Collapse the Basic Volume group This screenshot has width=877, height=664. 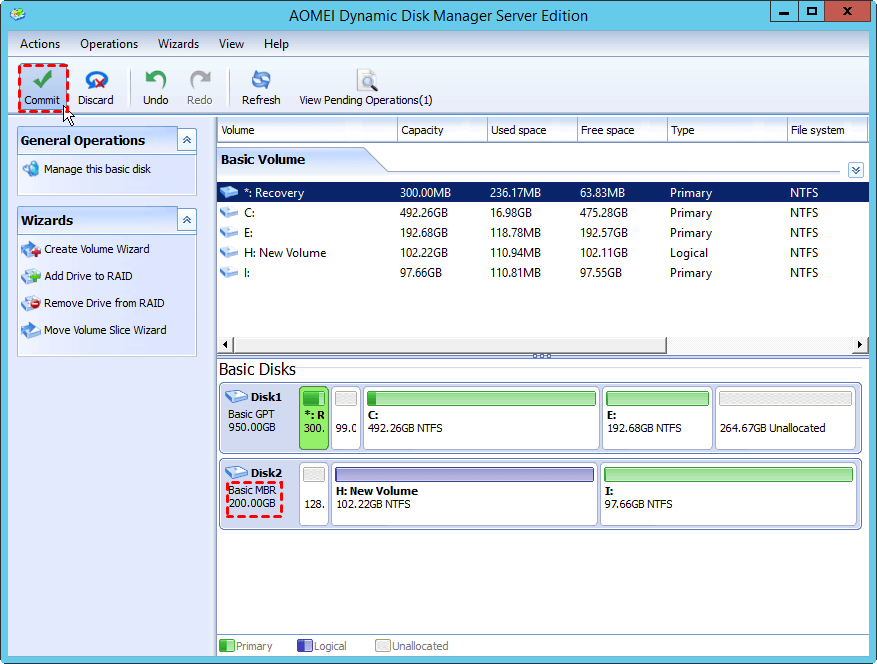tap(856, 170)
